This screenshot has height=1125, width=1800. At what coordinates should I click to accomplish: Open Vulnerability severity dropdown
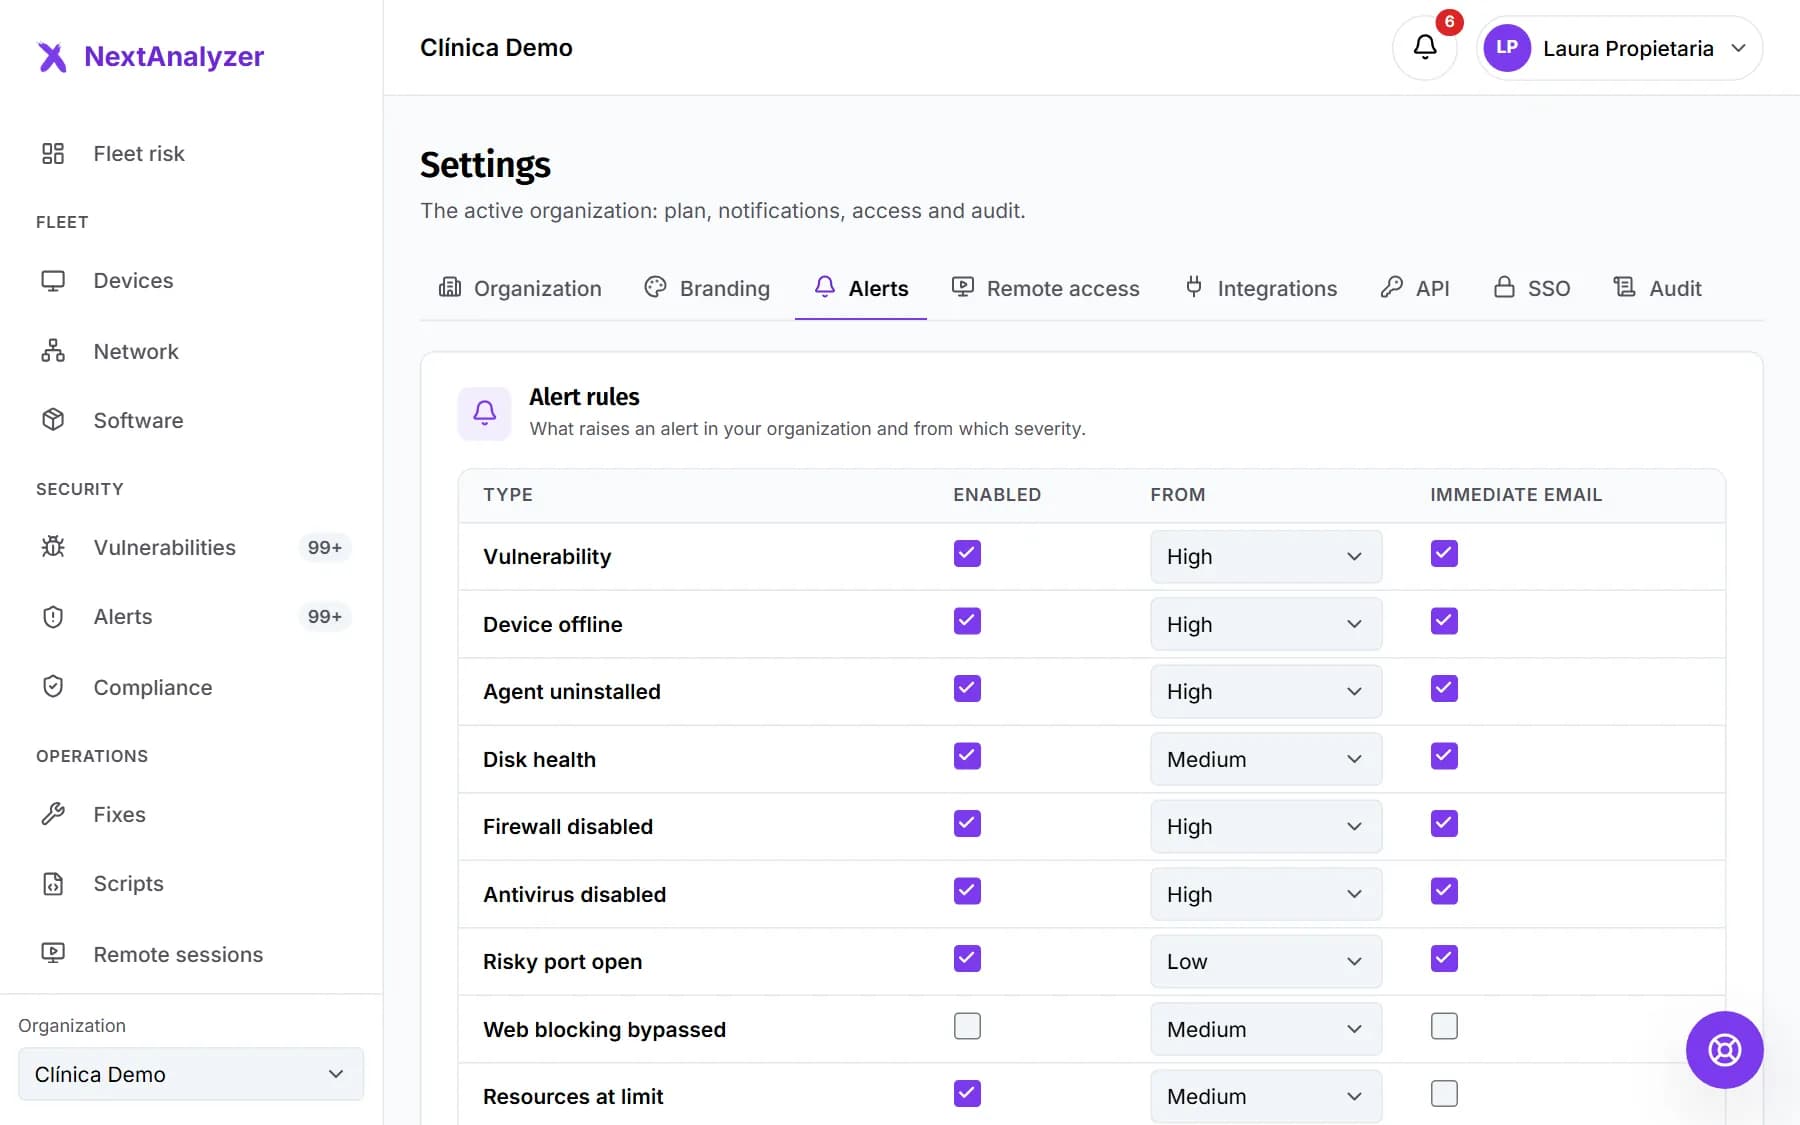[x=1266, y=557]
